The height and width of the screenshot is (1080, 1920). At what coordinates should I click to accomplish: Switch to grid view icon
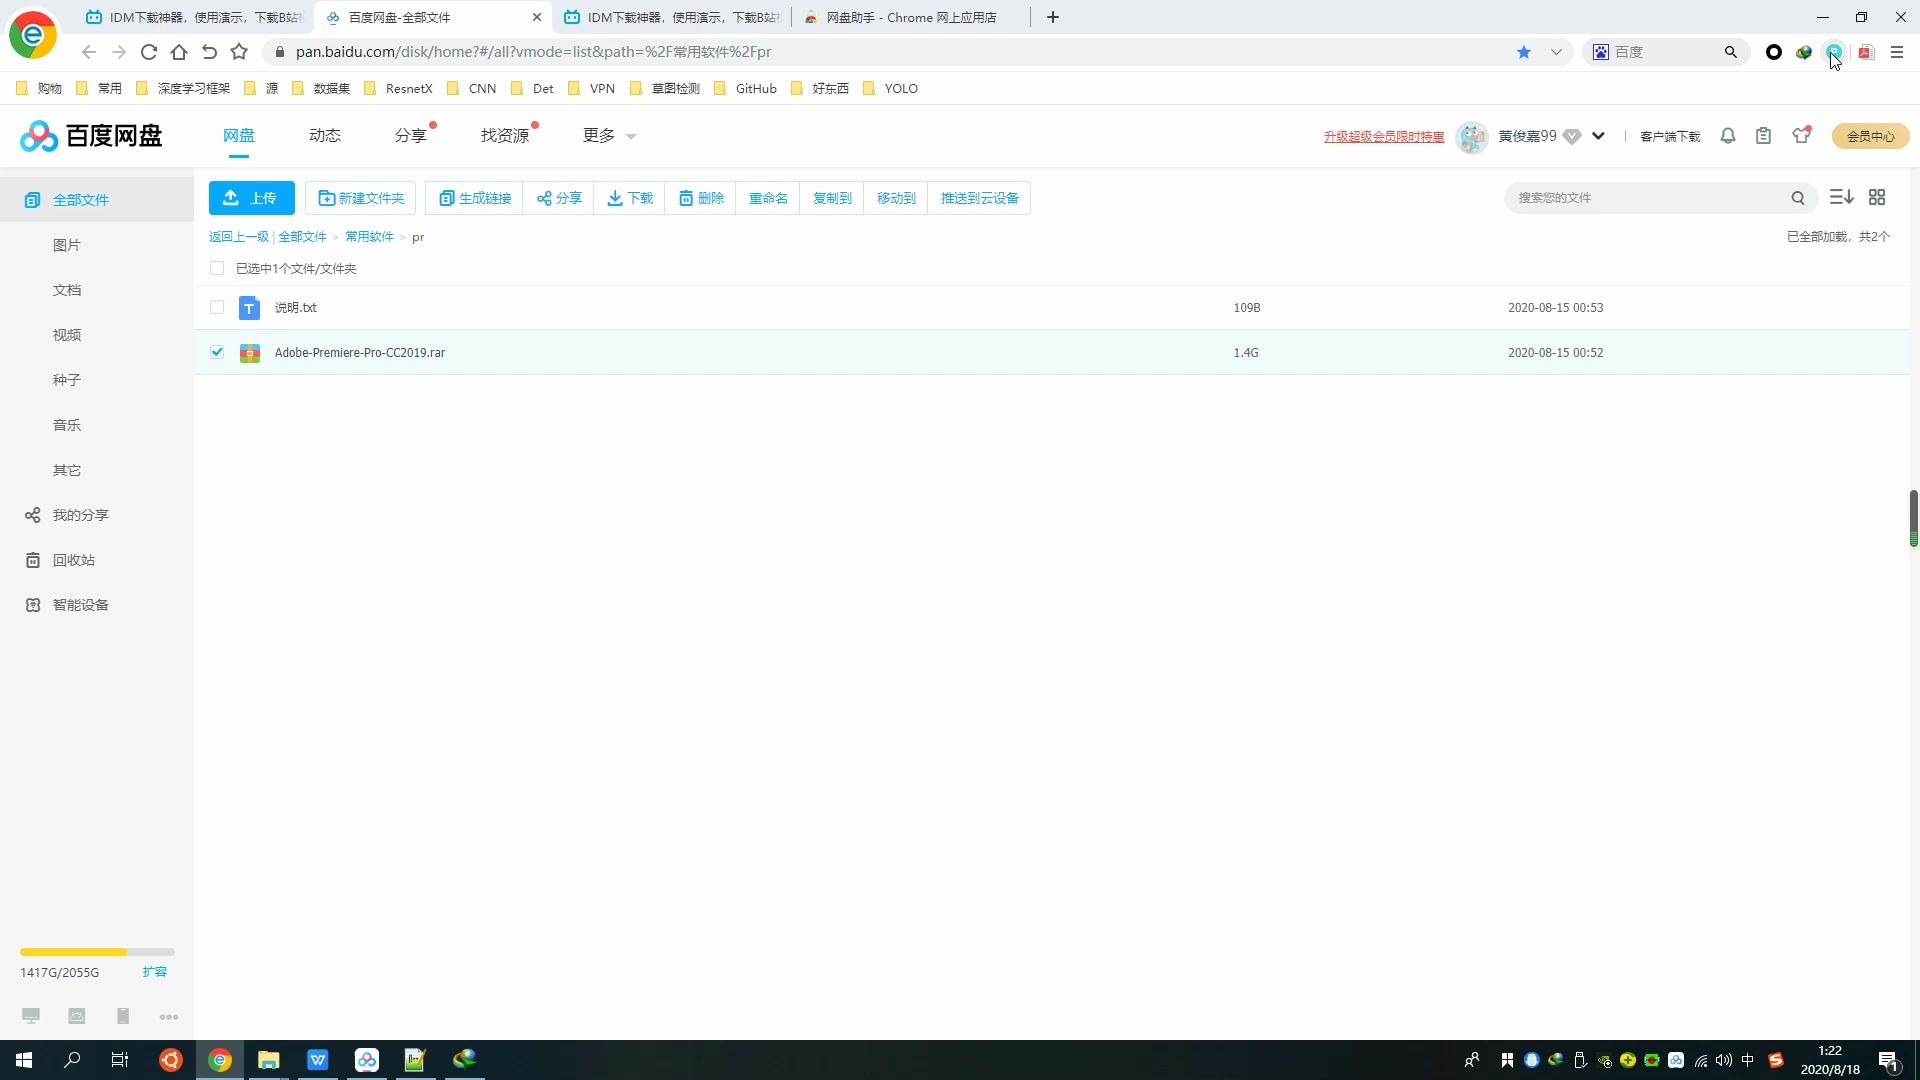pyautogui.click(x=1877, y=198)
